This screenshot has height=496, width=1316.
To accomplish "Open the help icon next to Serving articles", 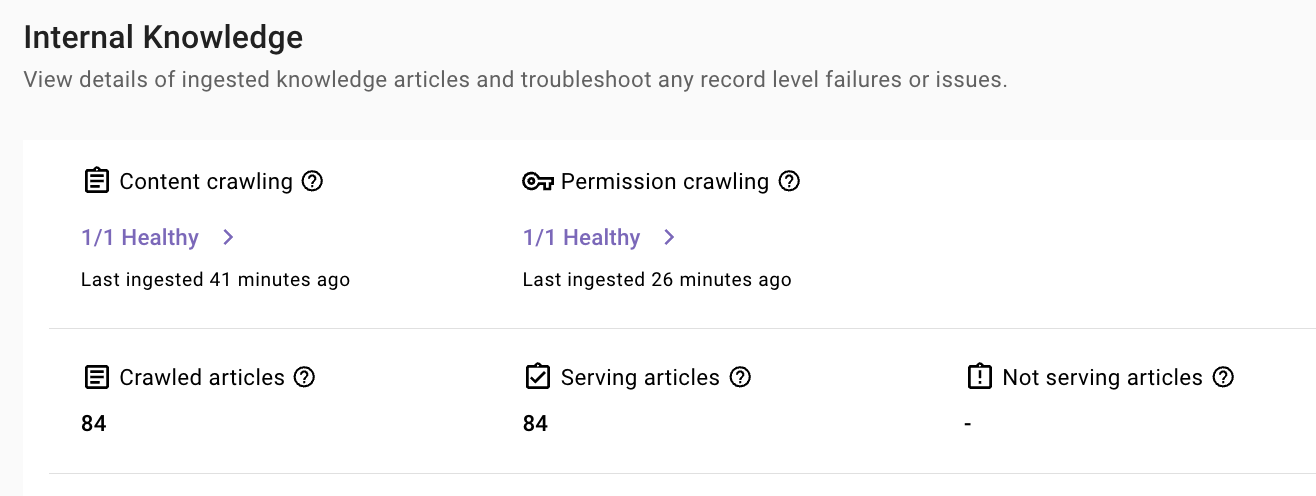I will click(740, 377).
